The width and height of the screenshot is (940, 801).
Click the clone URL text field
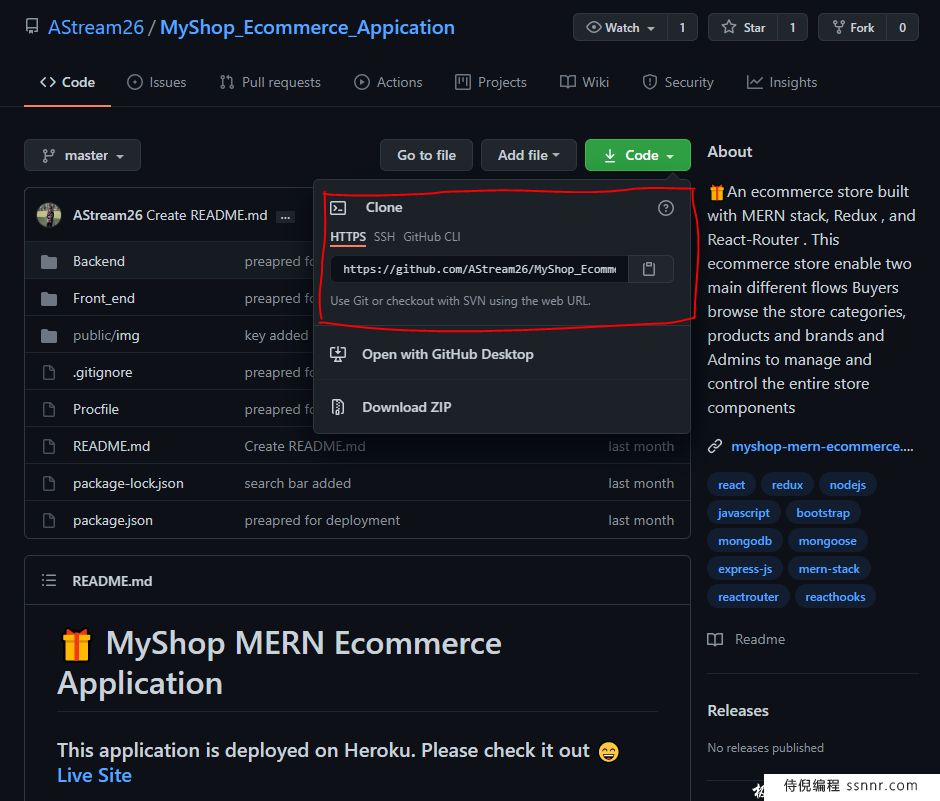point(479,269)
